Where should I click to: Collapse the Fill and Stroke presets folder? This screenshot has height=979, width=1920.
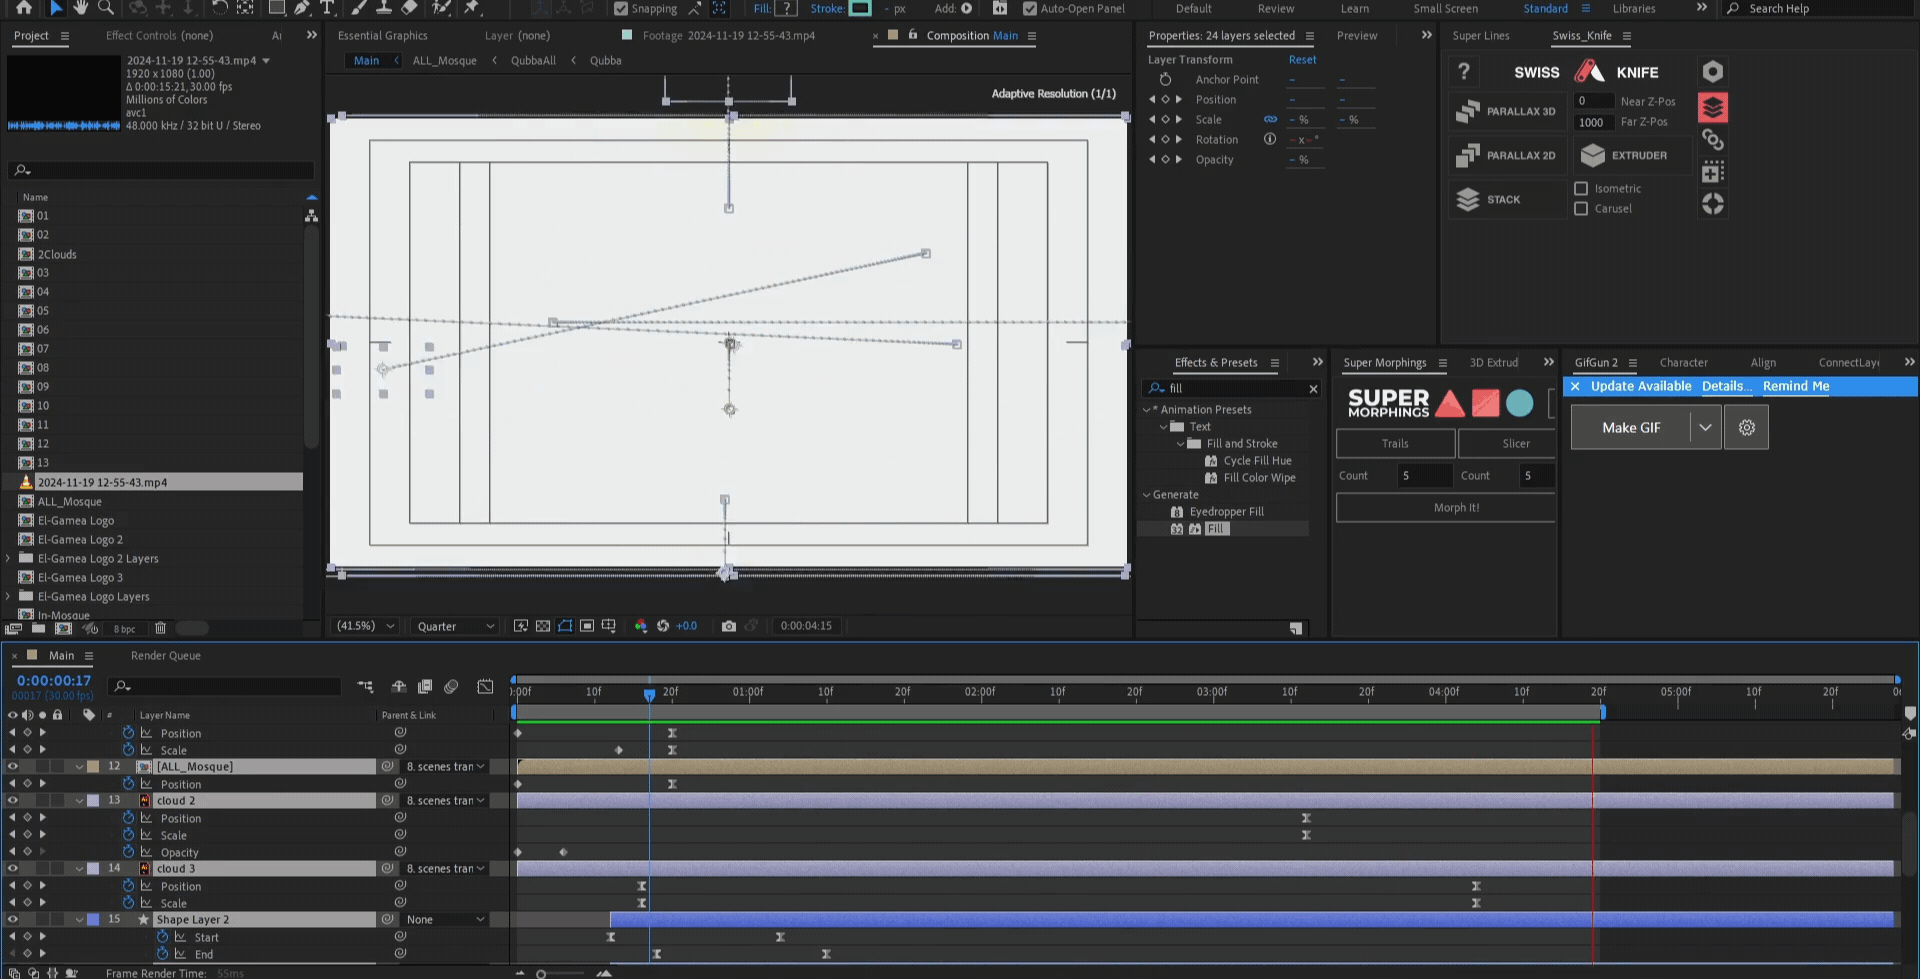click(1180, 443)
